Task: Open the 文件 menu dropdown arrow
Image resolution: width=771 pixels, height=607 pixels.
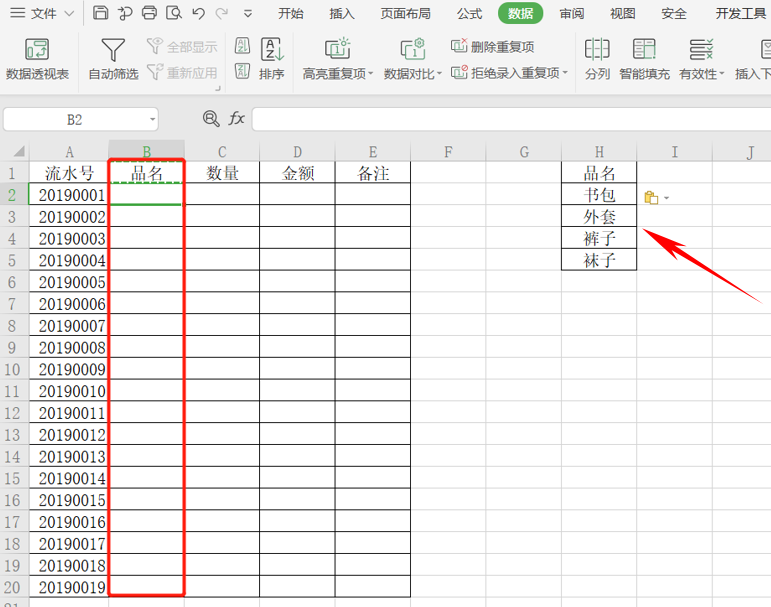Action: pos(69,13)
